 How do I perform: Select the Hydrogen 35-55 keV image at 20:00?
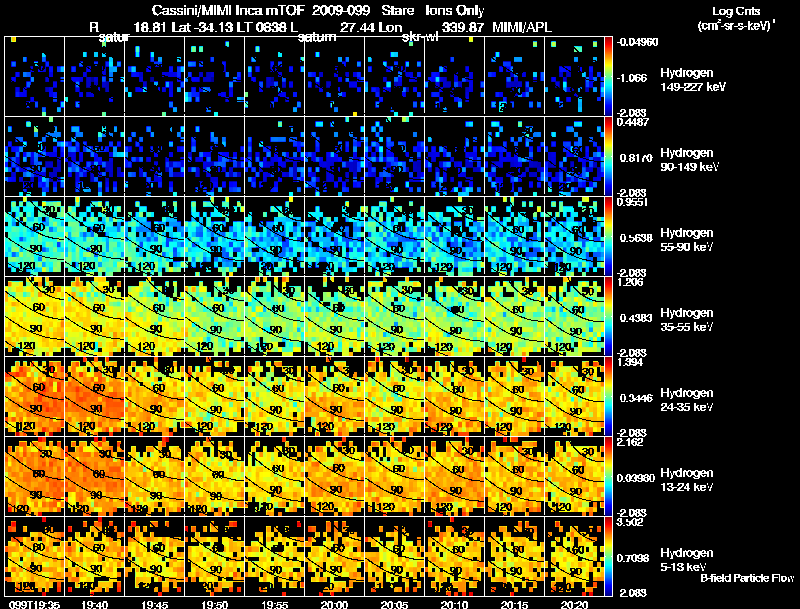pyautogui.click(x=335, y=316)
